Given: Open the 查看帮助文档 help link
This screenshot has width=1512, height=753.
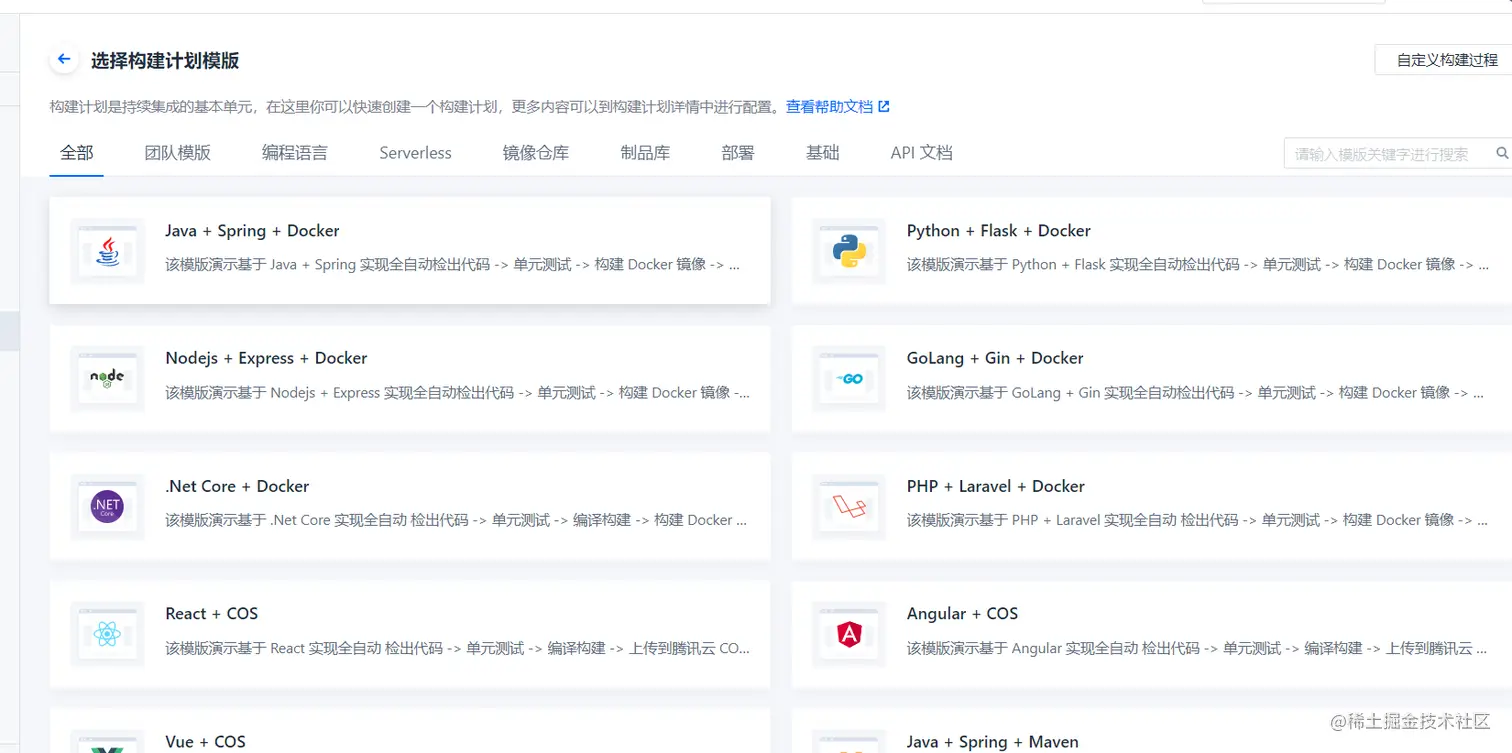Looking at the screenshot, I should [829, 106].
